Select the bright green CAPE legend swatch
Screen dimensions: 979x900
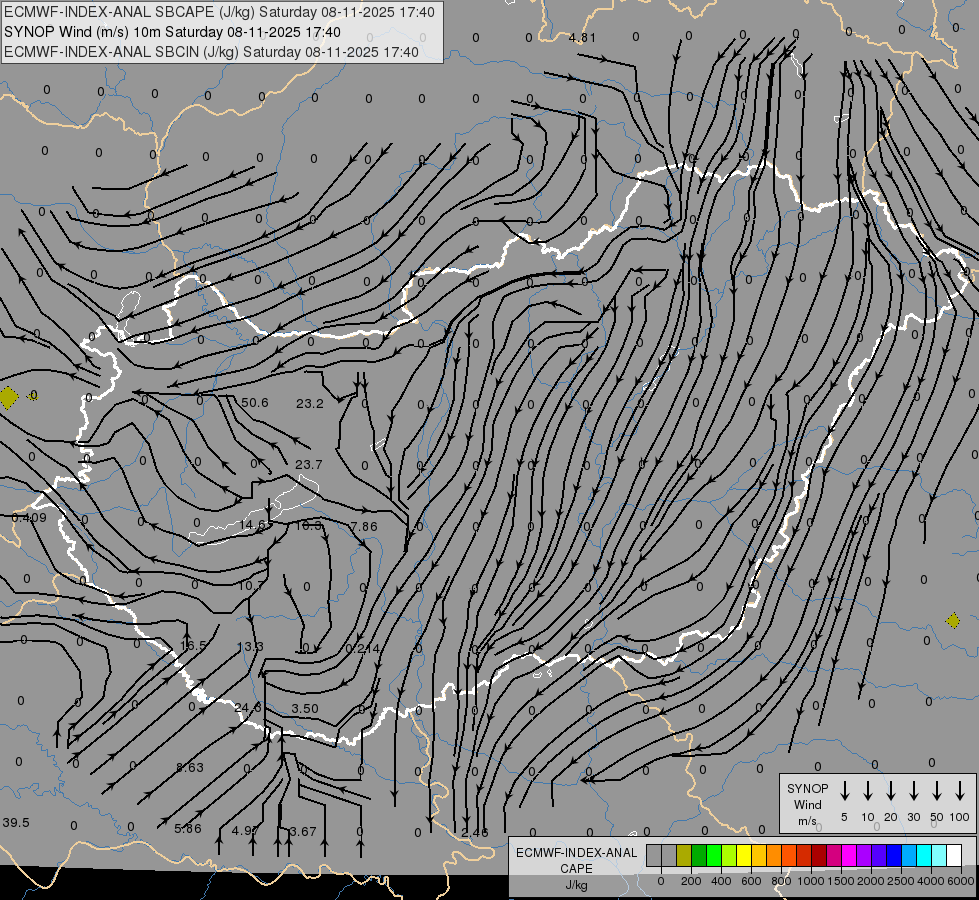pyautogui.click(x=714, y=855)
